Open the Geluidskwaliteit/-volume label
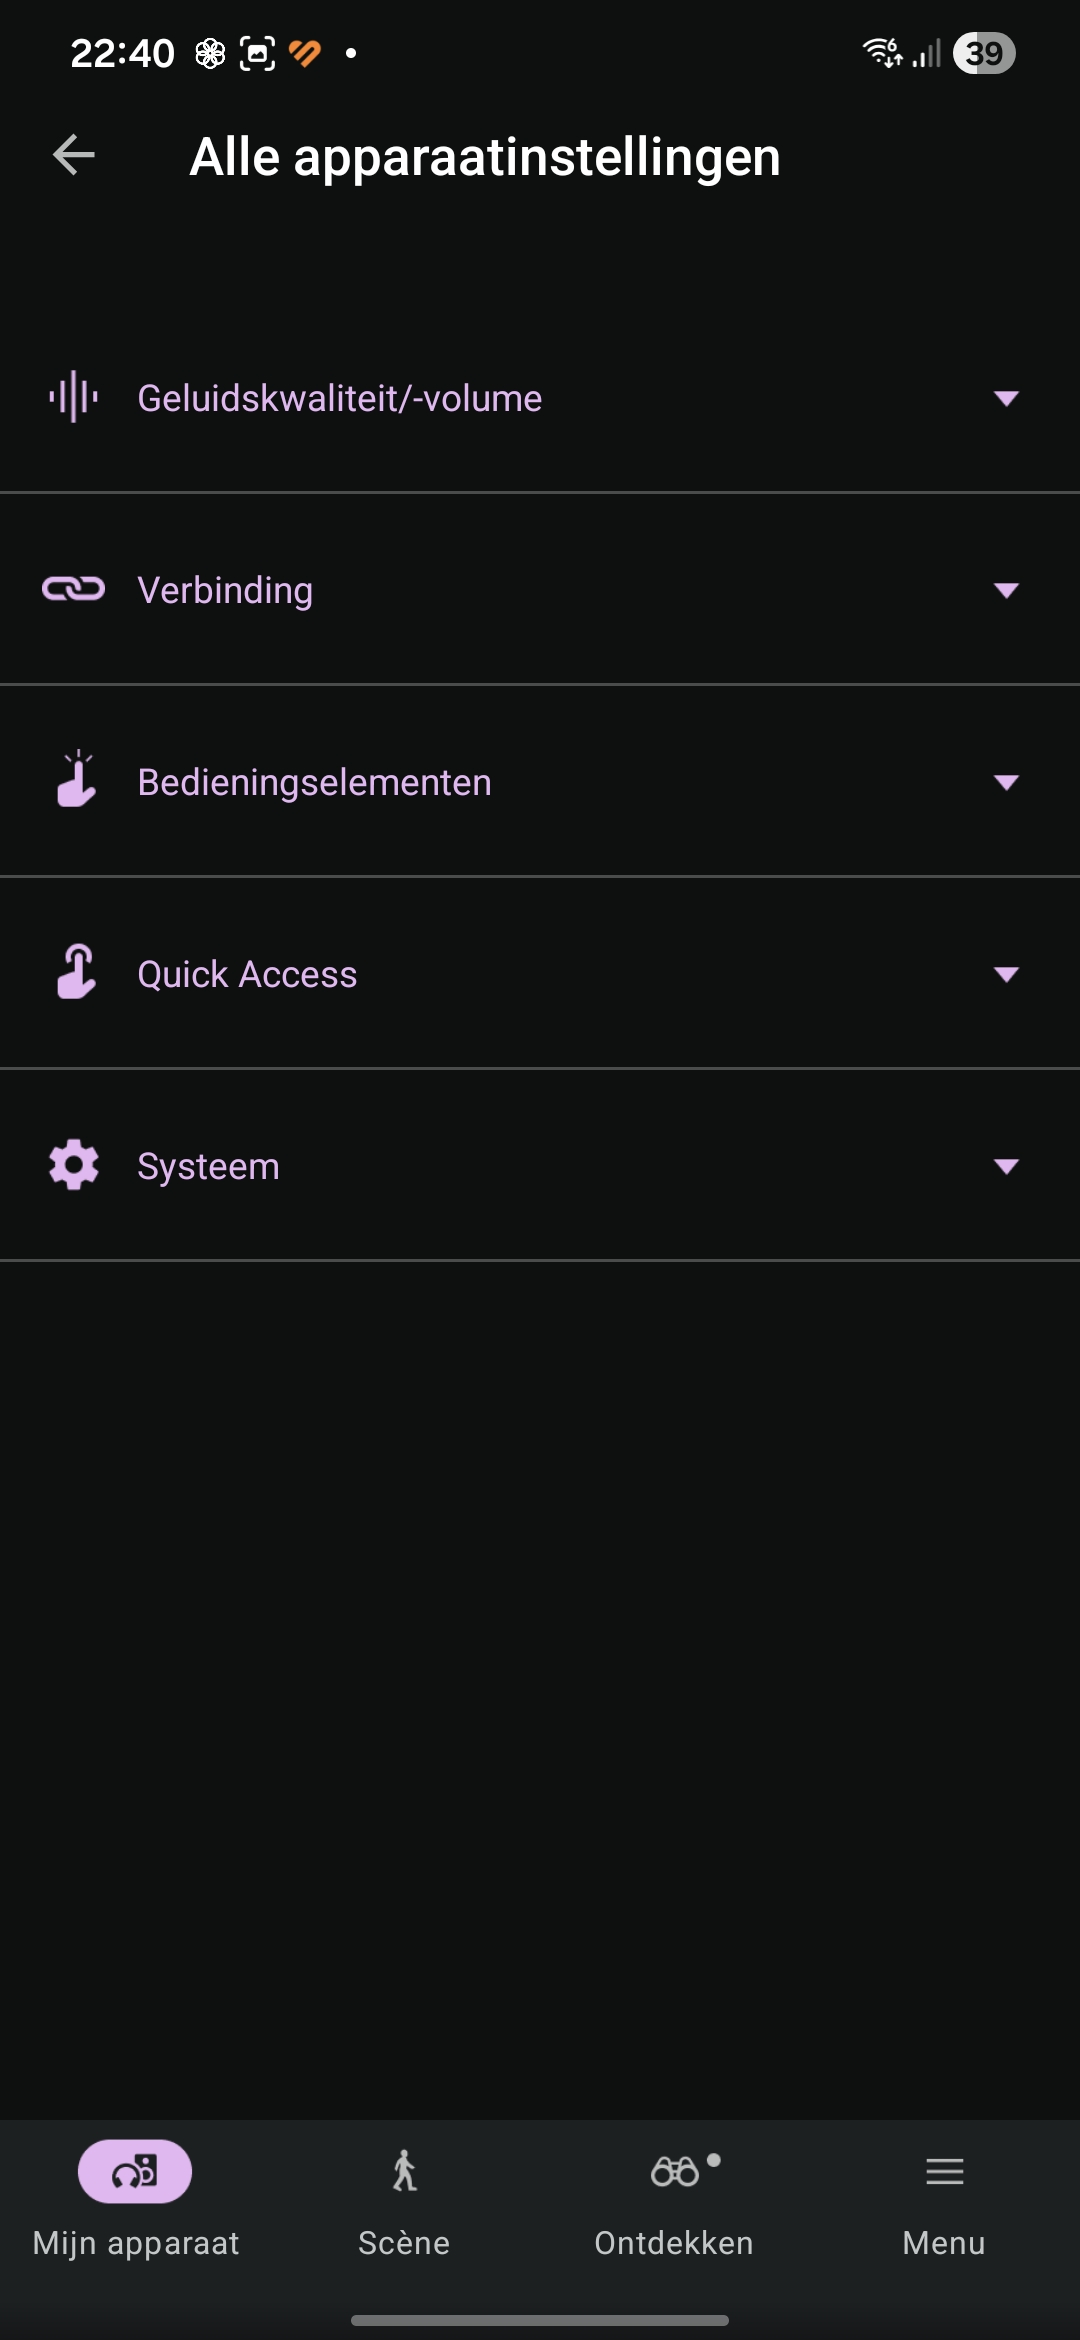Screen dimensions: 1080x2340 [340, 398]
